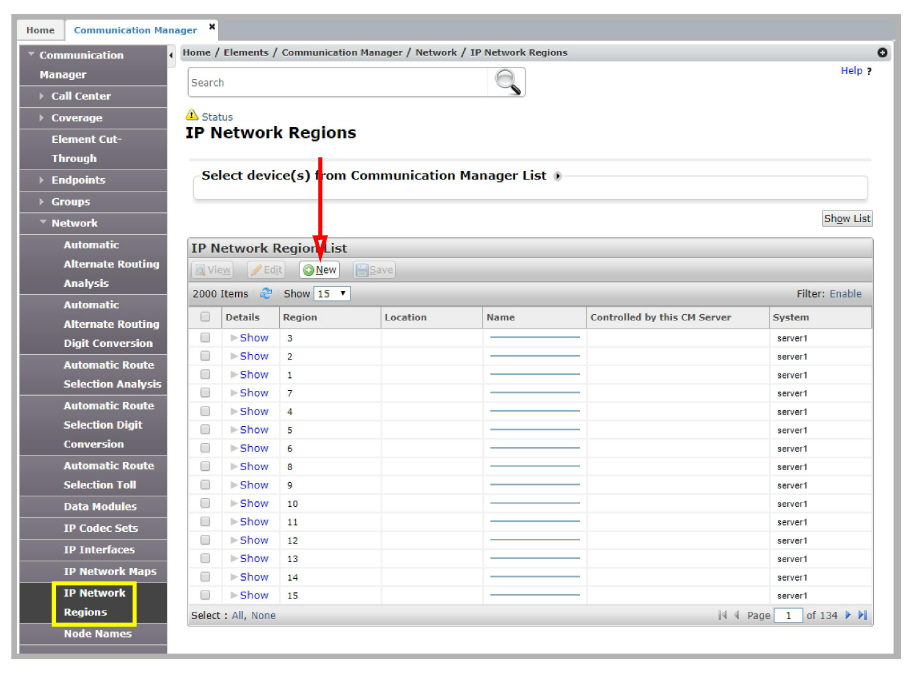
Task: Click the search magnifying glass icon
Action: click(506, 83)
